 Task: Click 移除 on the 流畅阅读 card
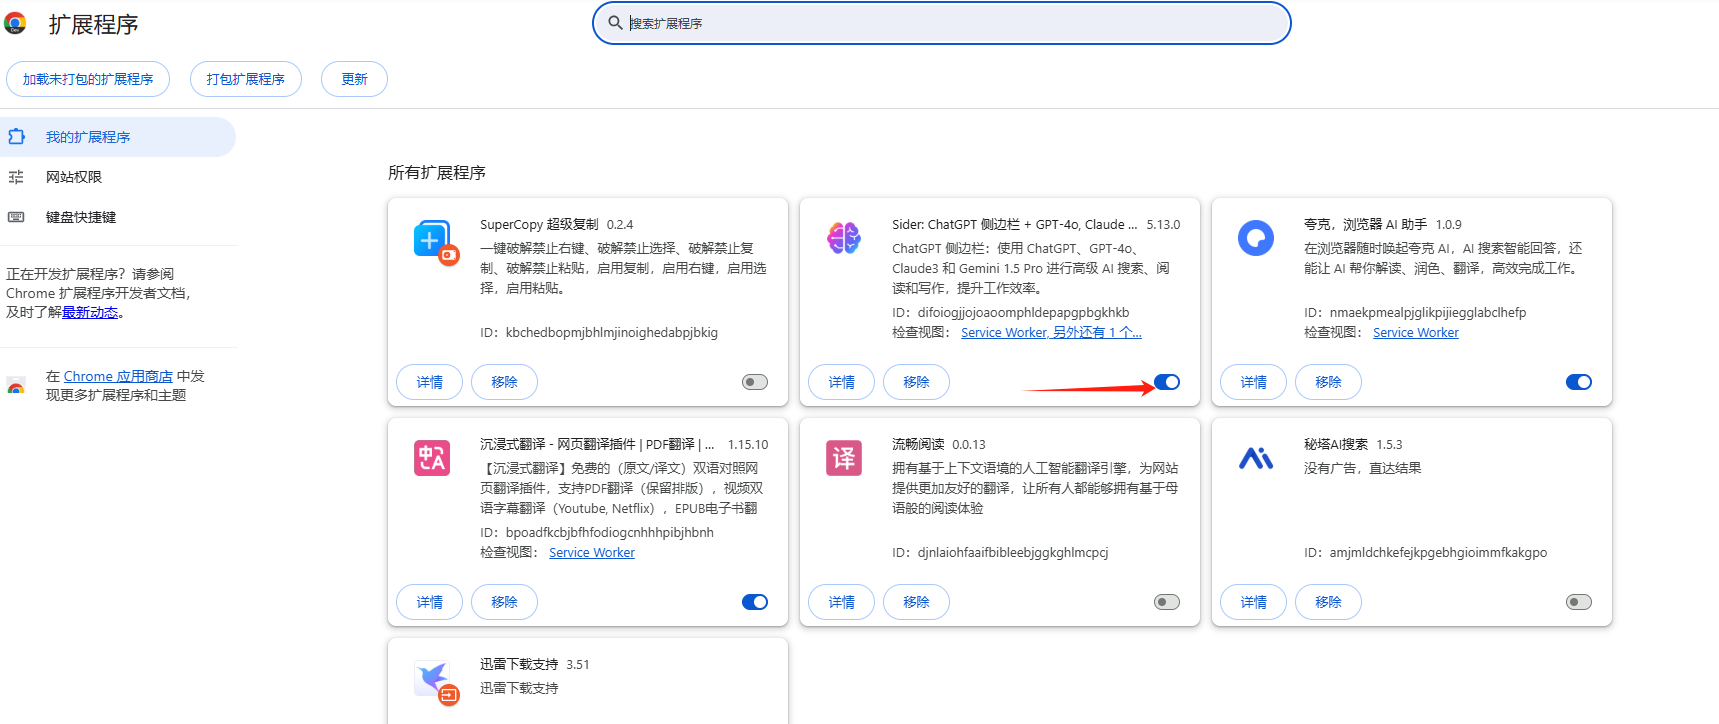(916, 602)
